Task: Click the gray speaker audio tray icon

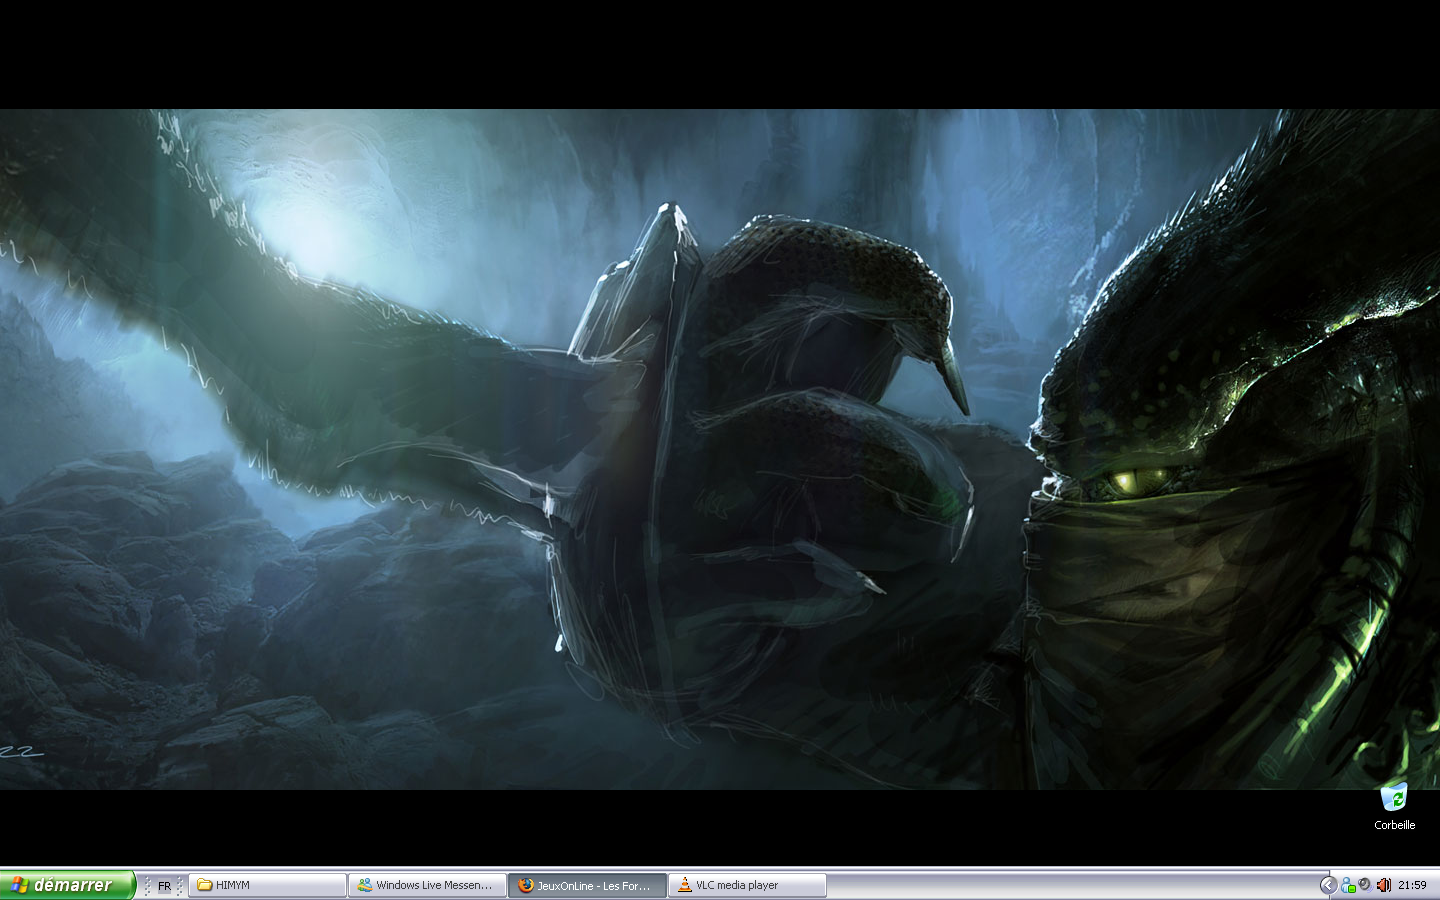Action: [1364, 885]
